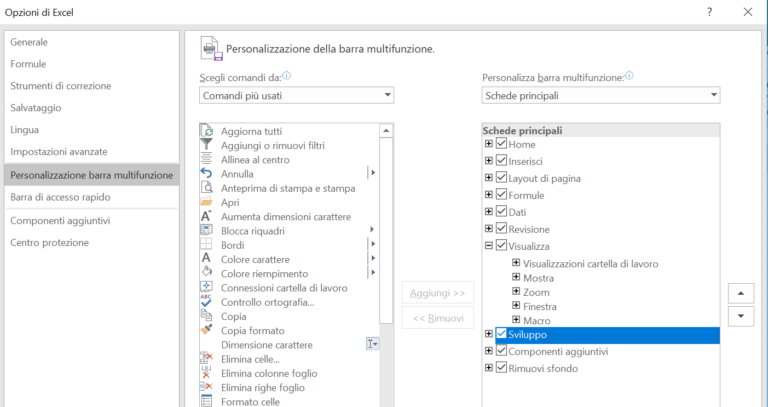Select the Annulla undo arrow icon

click(207, 174)
